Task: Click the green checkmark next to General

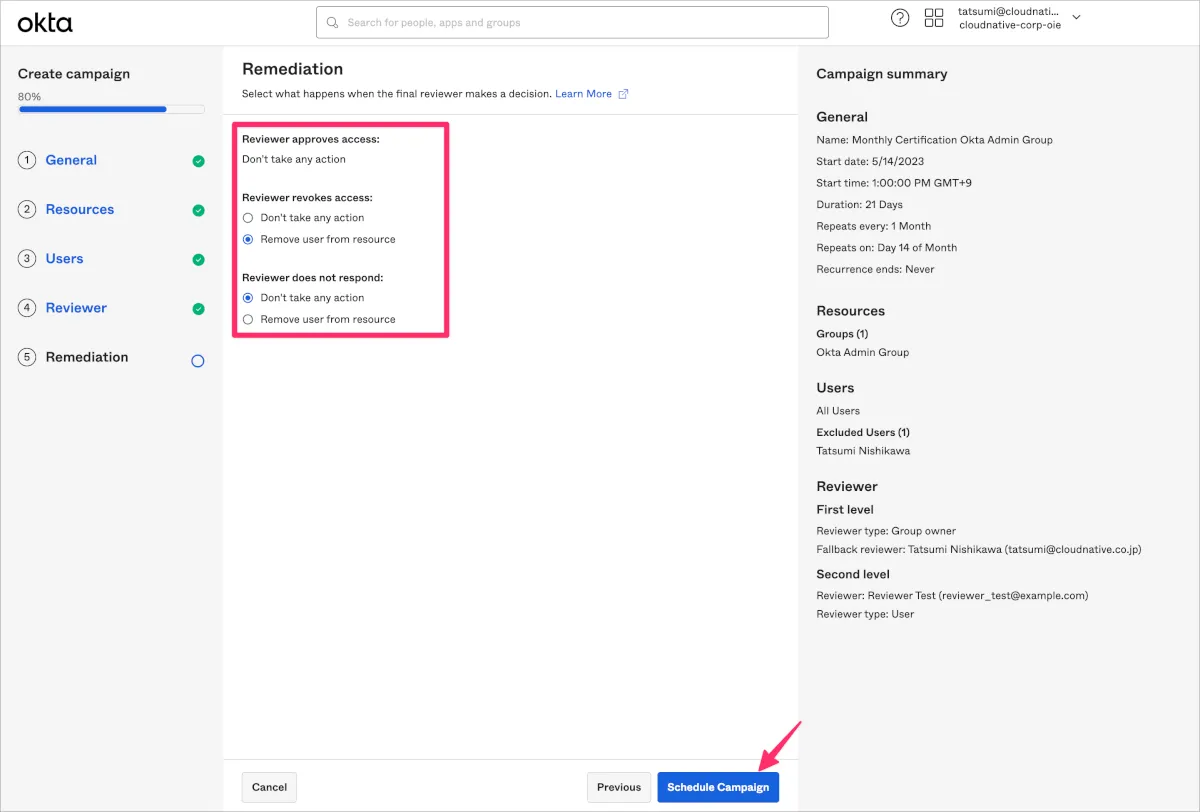Action: 198,161
